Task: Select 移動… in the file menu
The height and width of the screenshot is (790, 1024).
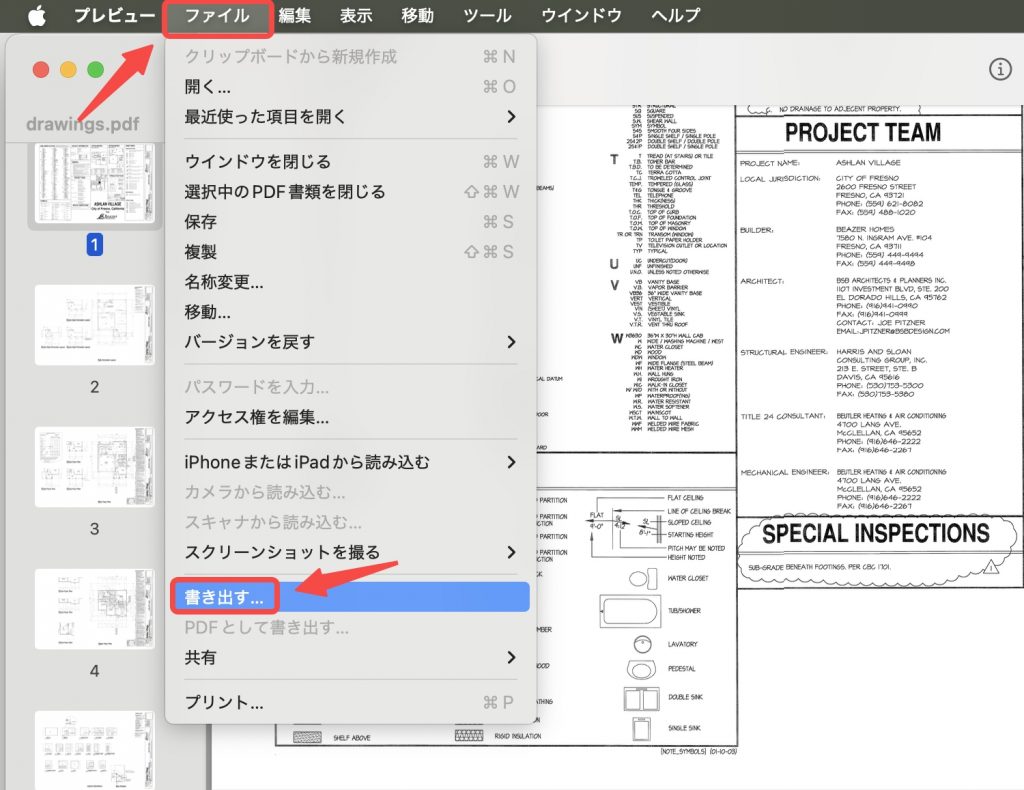Action: (x=351, y=312)
